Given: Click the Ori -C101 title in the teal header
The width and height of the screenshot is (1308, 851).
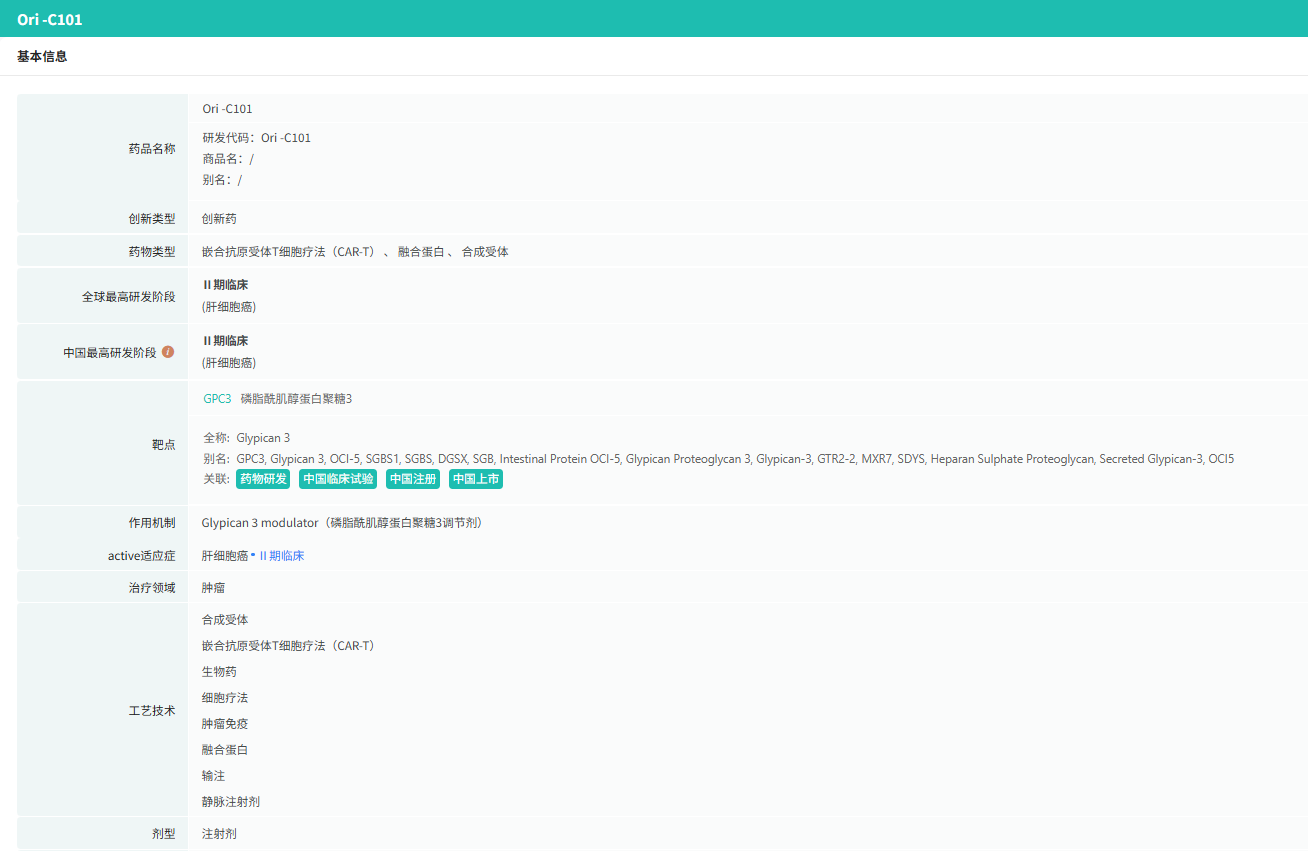Looking at the screenshot, I should [x=50, y=19].
